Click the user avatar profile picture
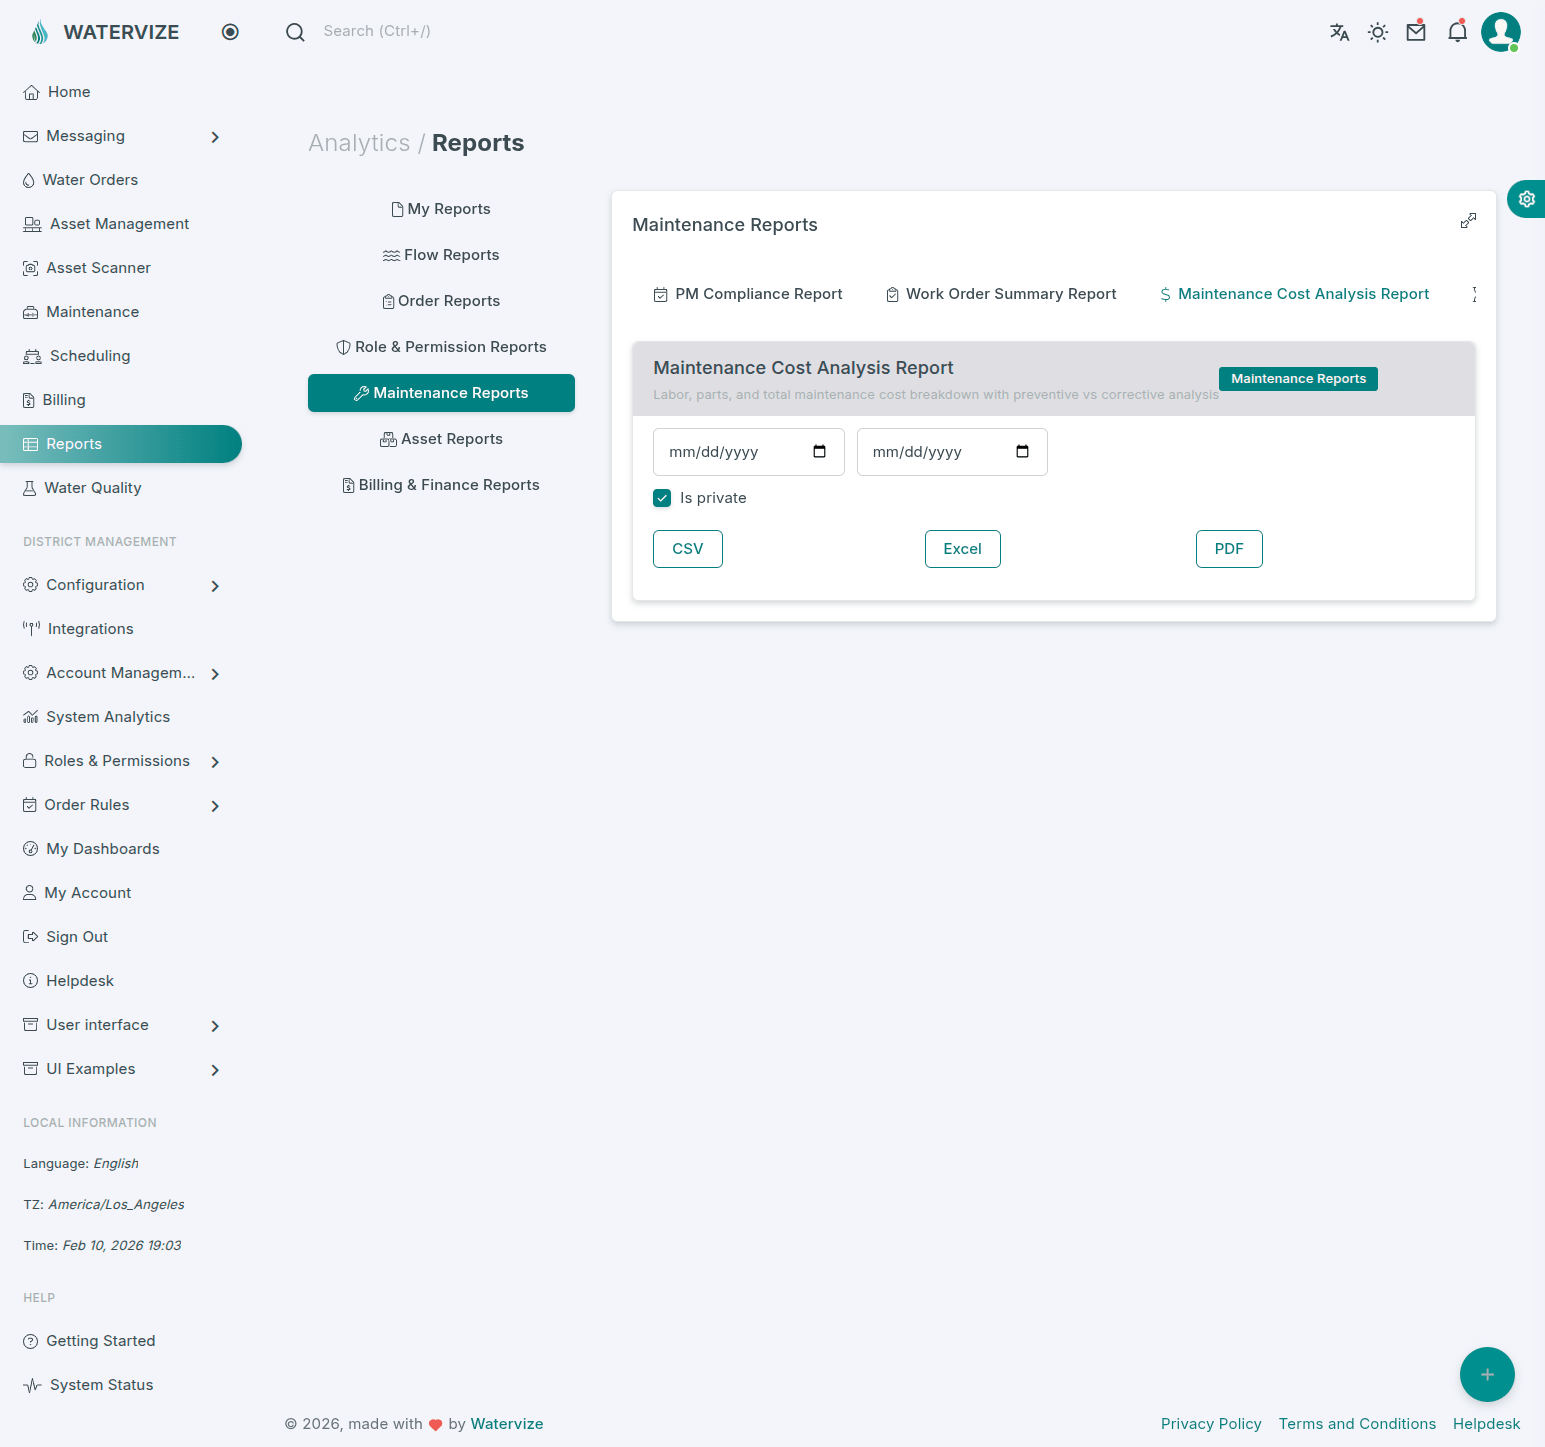This screenshot has height=1447, width=1545. coord(1500,32)
